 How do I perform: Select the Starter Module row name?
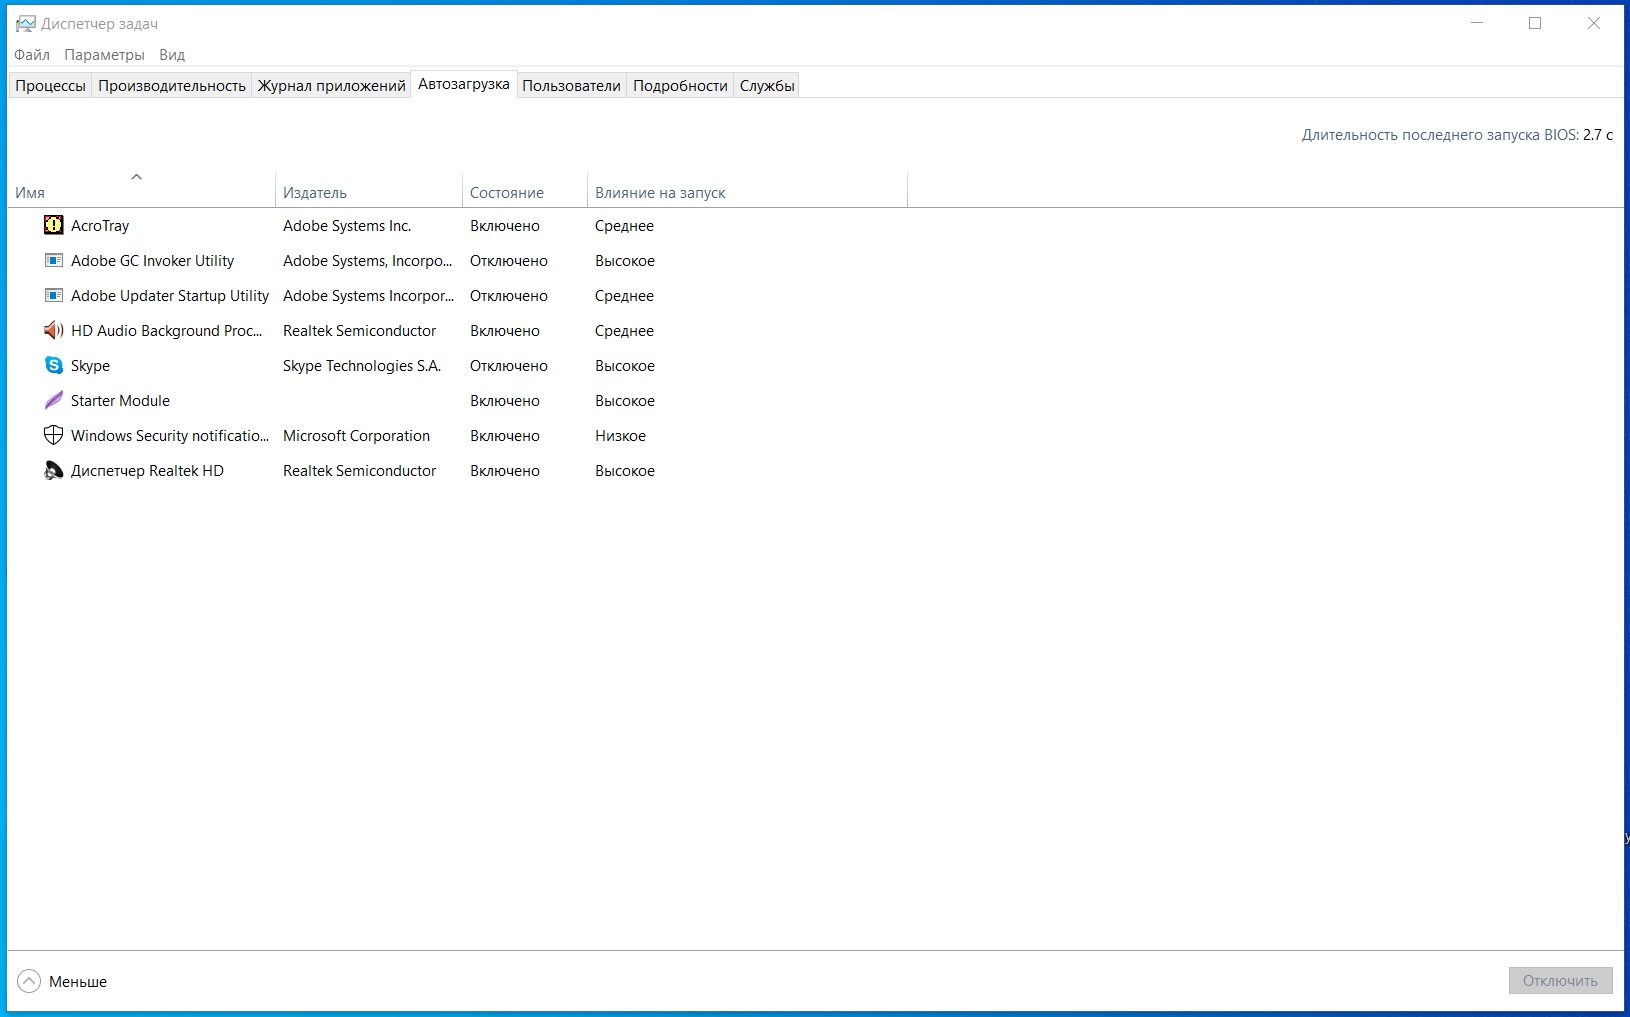point(120,401)
